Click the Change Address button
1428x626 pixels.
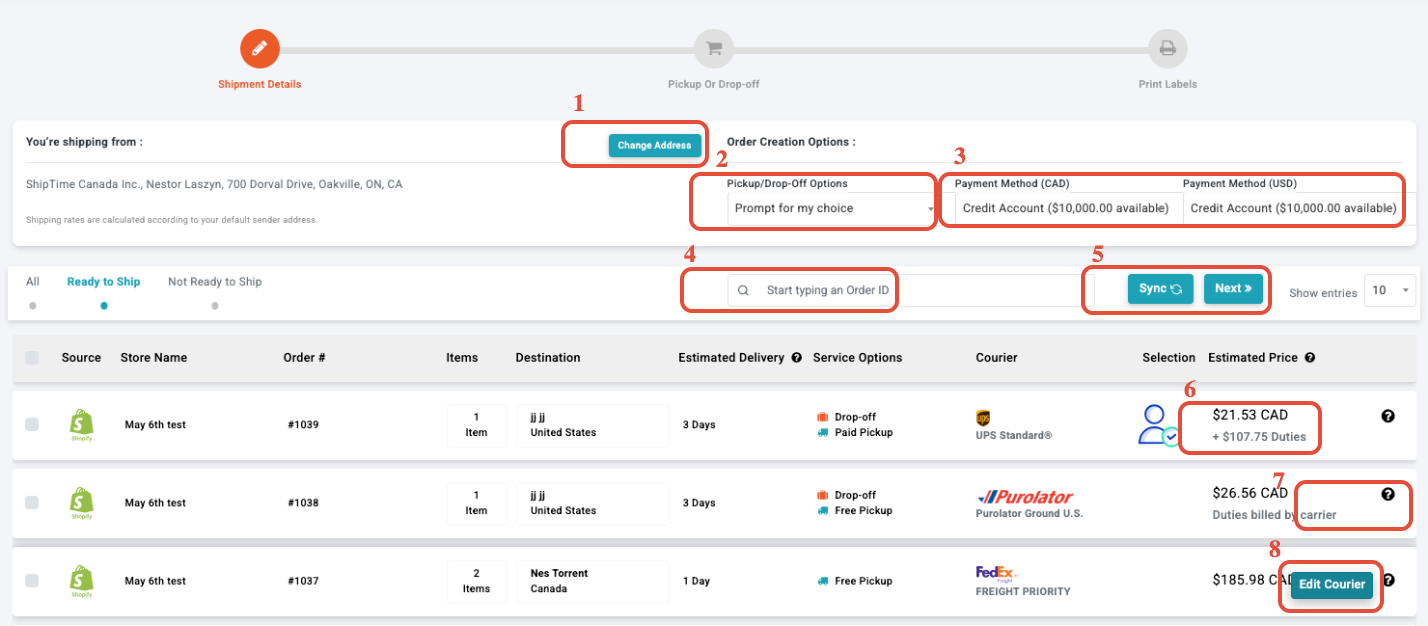654,145
